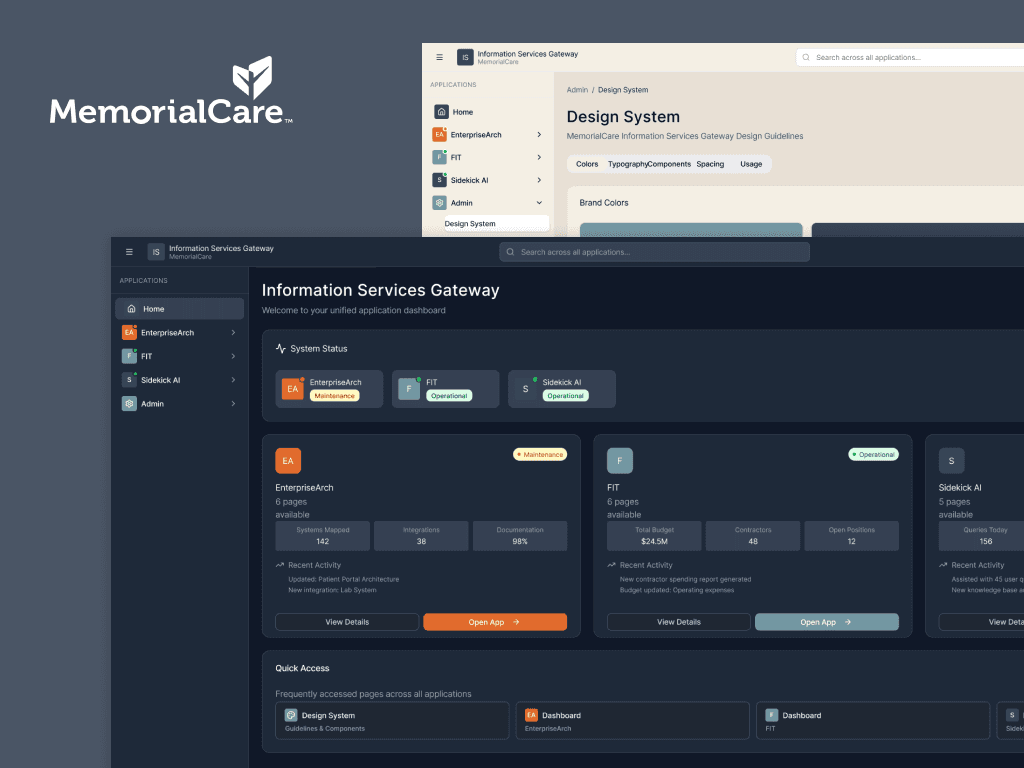Open Design System quick access card
Image resolution: width=1024 pixels, height=768 pixels.
[392, 720]
